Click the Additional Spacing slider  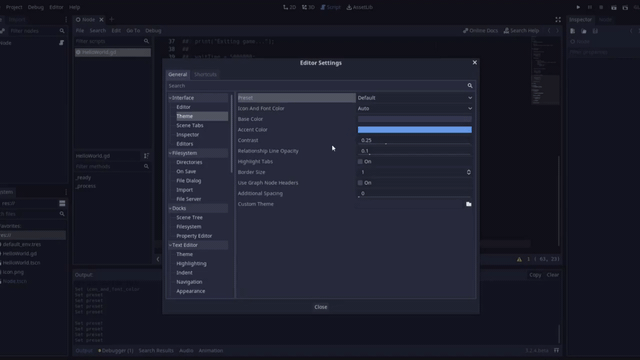coord(415,193)
